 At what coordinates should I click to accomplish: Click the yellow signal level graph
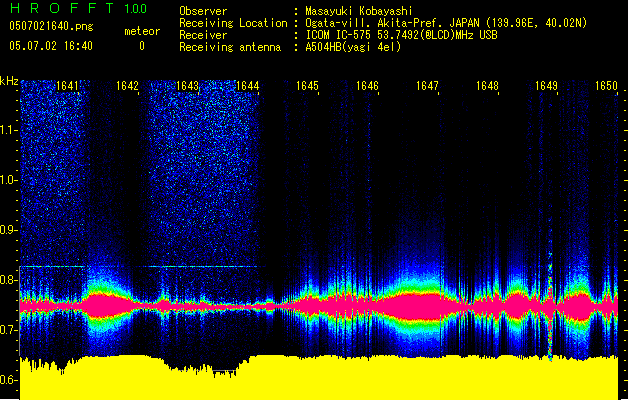(x=319, y=379)
